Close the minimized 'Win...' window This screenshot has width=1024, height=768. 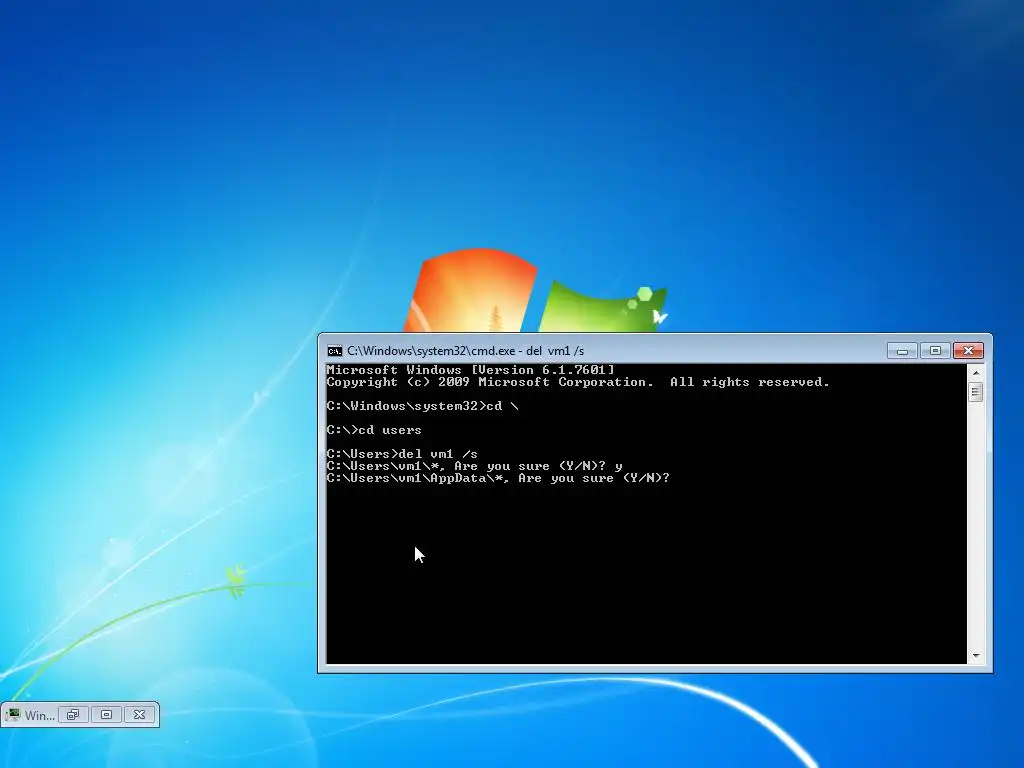click(x=139, y=715)
